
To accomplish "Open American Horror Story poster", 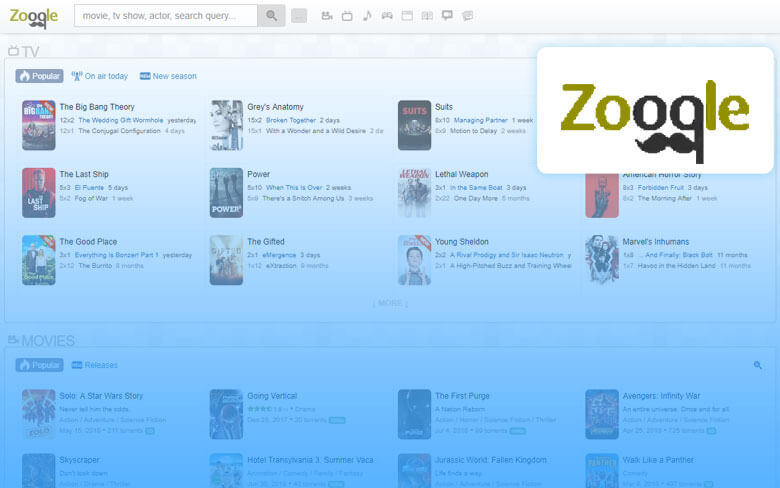I will 602,195.
